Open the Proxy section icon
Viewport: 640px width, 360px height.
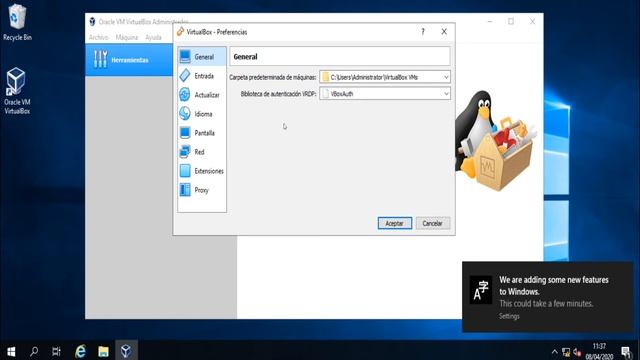[185, 190]
